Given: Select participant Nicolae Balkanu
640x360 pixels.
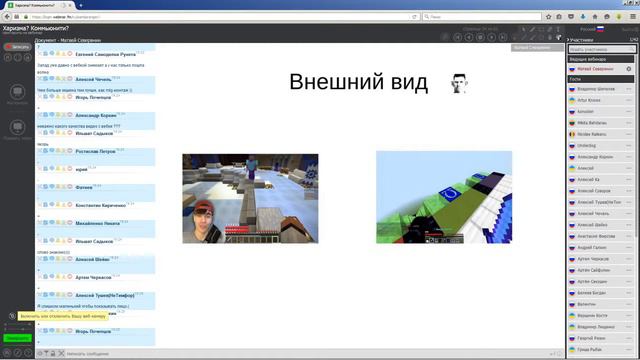Looking at the screenshot, I should [x=601, y=134].
